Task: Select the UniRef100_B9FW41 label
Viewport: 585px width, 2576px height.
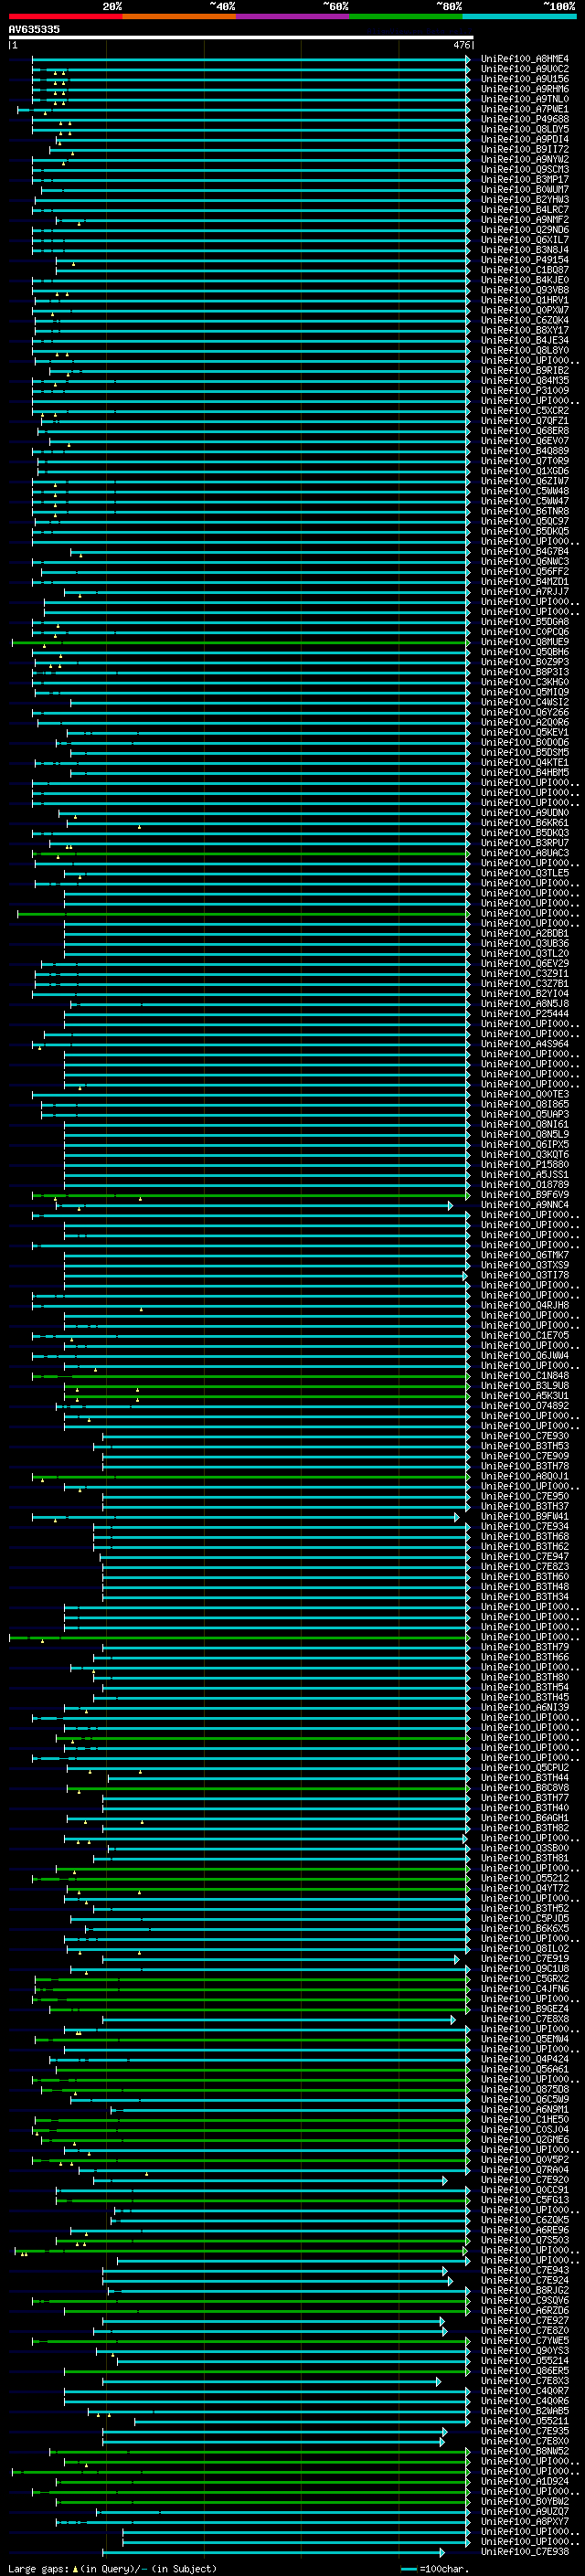Action: pyautogui.click(x=525, y=1517)
